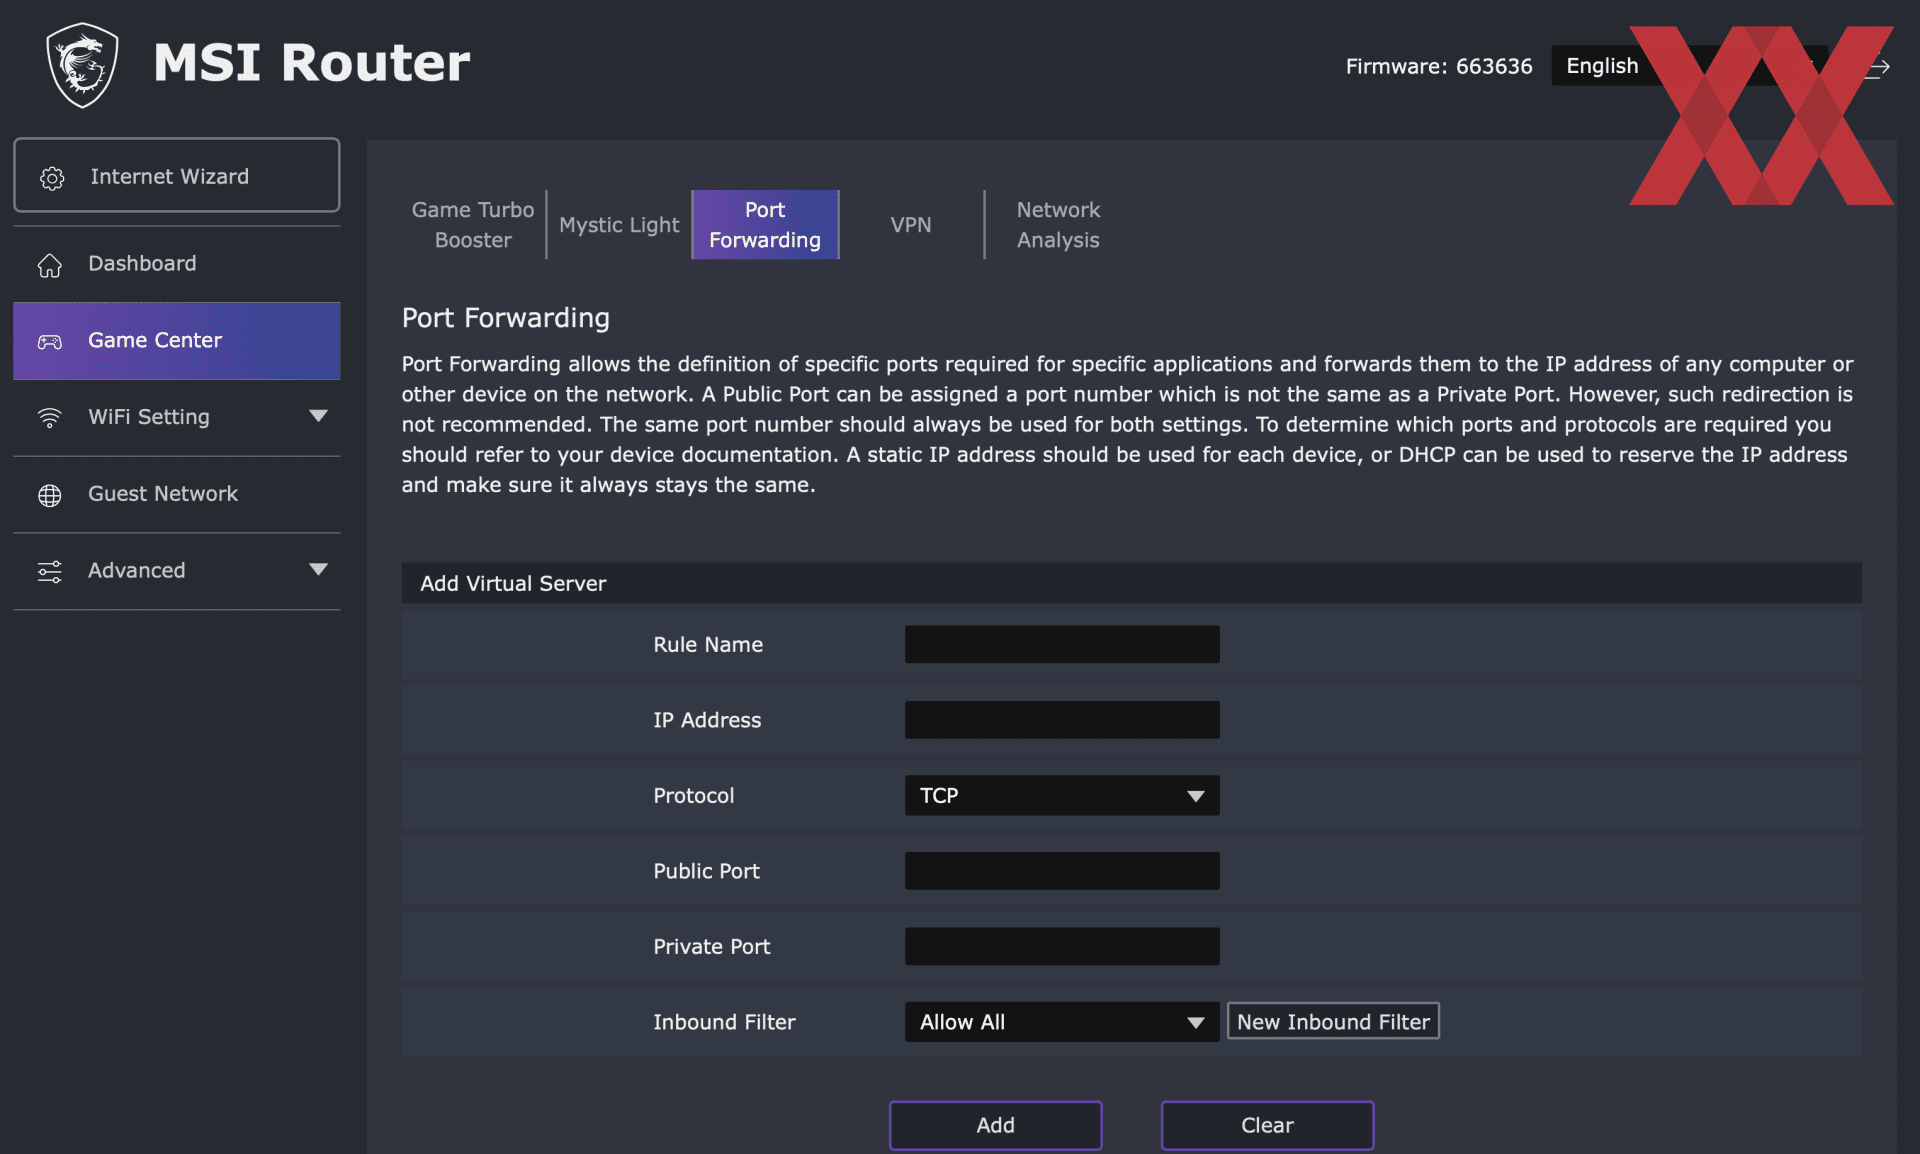Click the Port Forwarding page heading
Screen dimensions: 1920x1154
506,318
